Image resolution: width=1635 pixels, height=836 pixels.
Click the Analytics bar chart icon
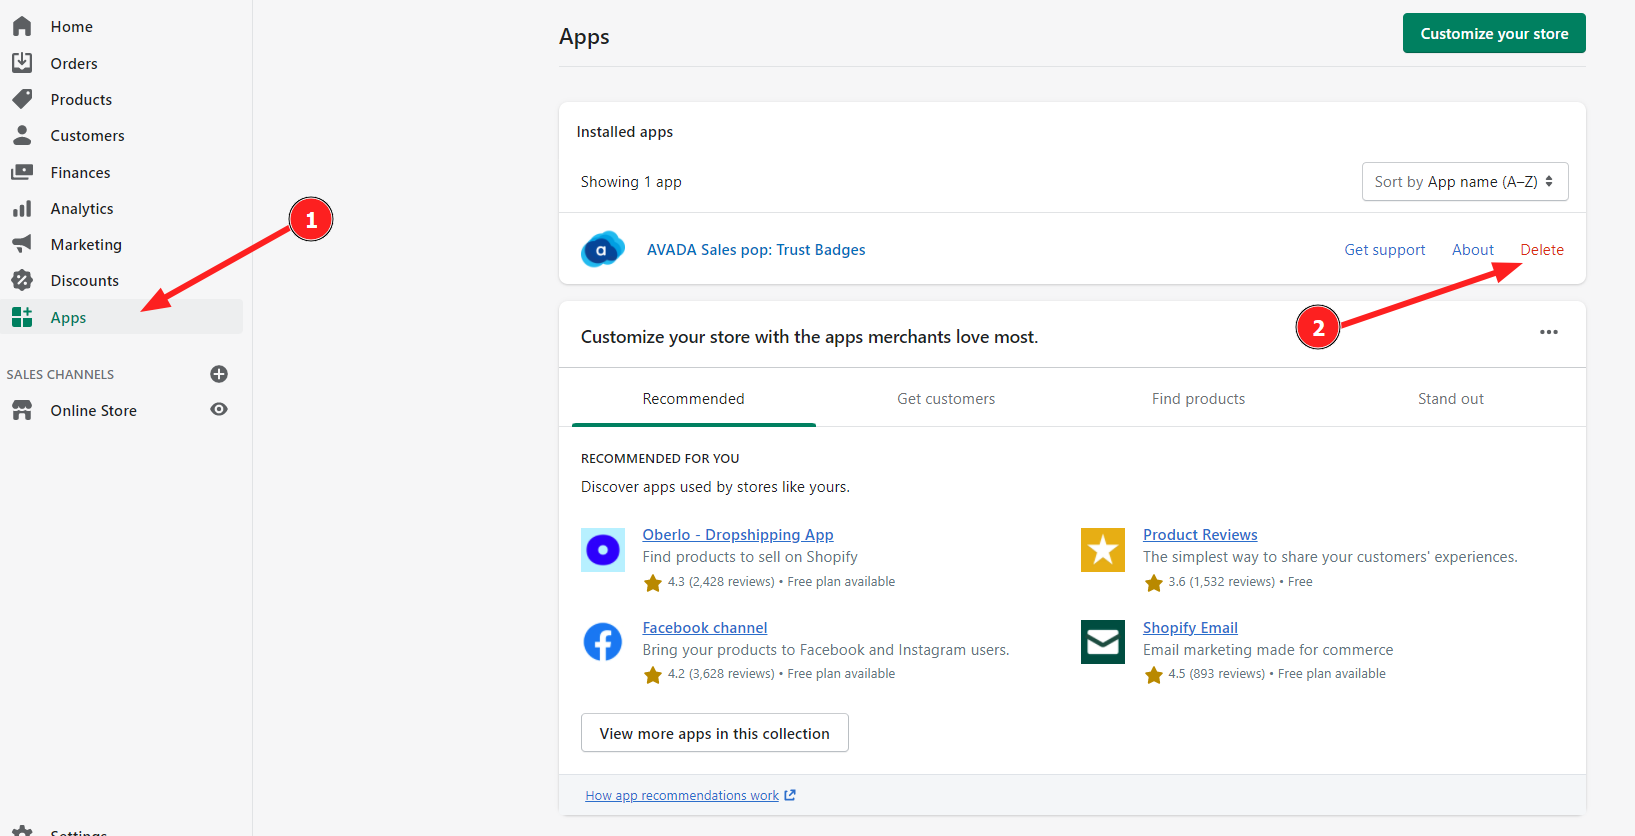(x=22, y=208)
